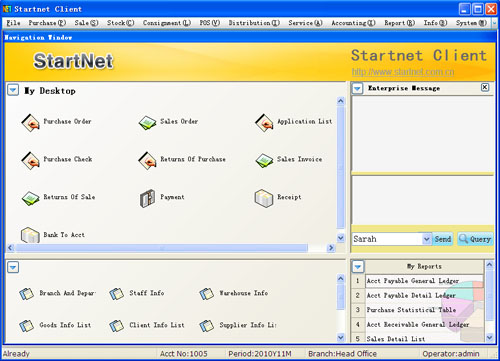Image resolution: width=500 pixels, height=361 pixels.
Task: Visit the www.startnet.com.cn link
Action: point(403,72)
